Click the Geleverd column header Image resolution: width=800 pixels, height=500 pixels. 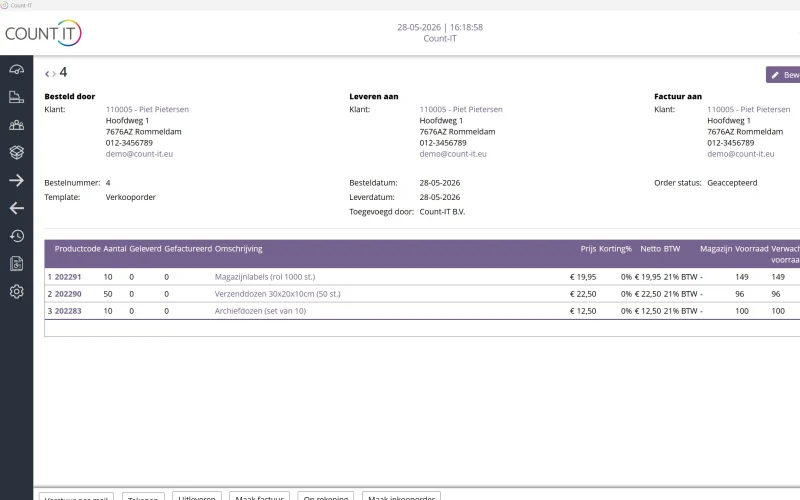pos(145,248)
